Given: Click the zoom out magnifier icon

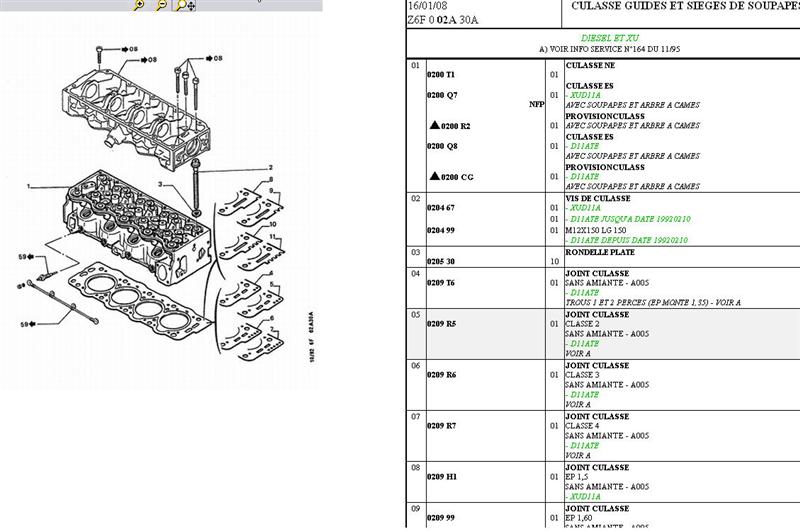Looking at the screenshot, I should 161,5.
